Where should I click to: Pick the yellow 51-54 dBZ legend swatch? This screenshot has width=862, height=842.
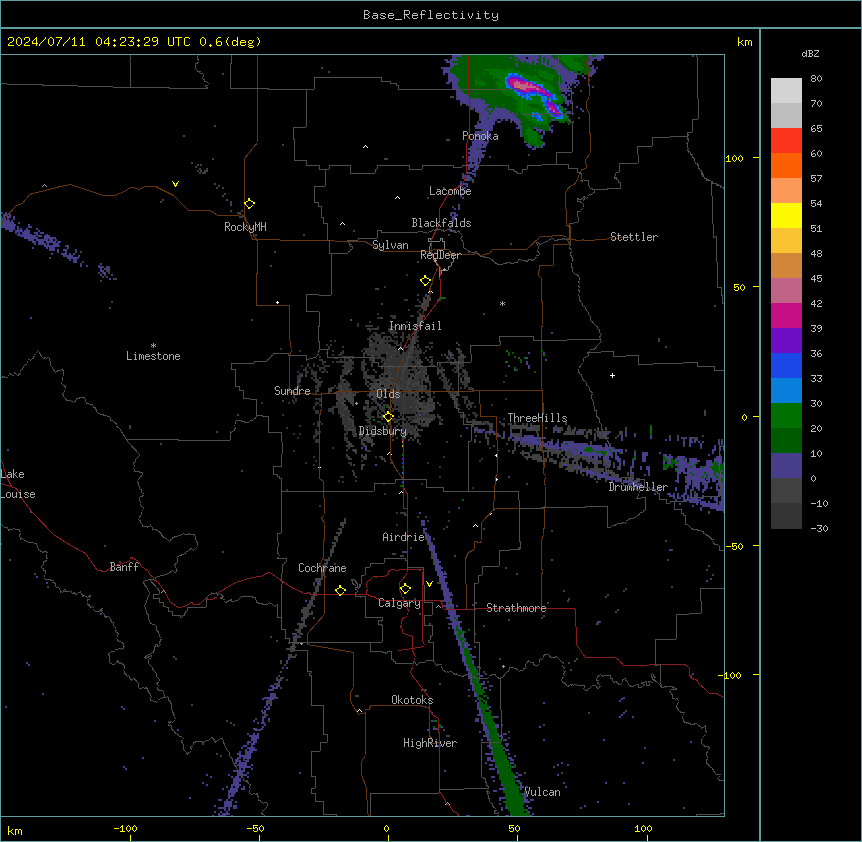786,215
